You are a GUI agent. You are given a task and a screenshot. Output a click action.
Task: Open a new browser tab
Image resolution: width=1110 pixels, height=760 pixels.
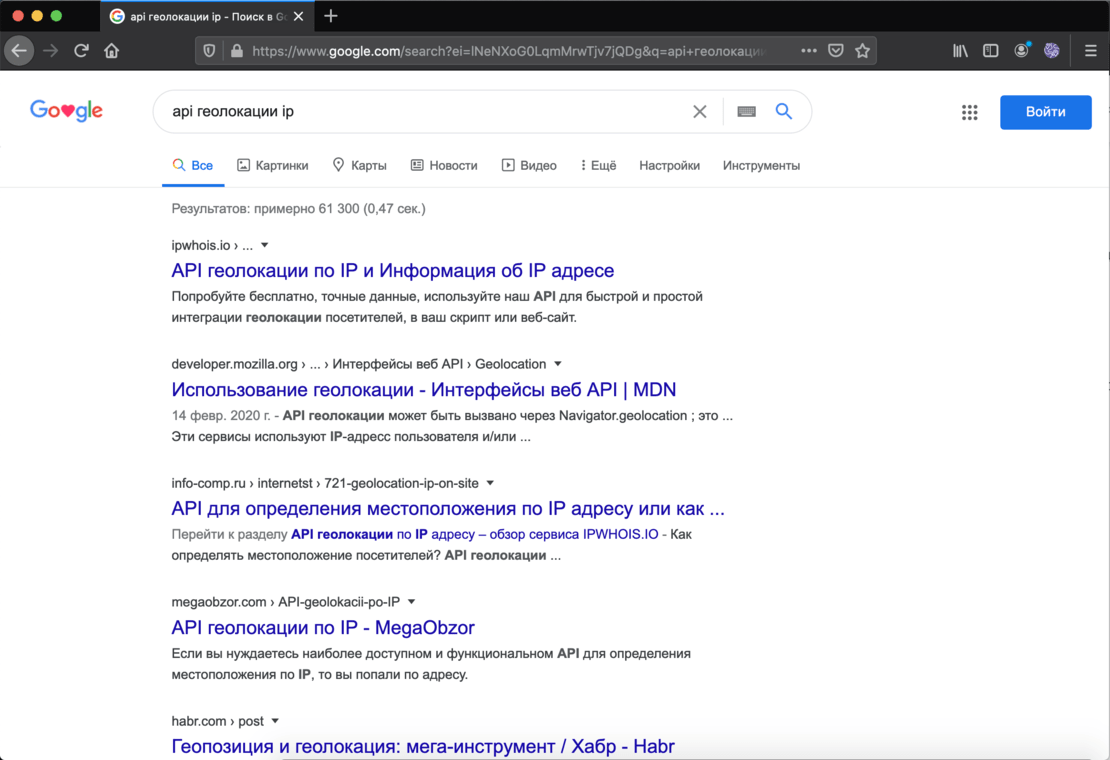[331, 16]
